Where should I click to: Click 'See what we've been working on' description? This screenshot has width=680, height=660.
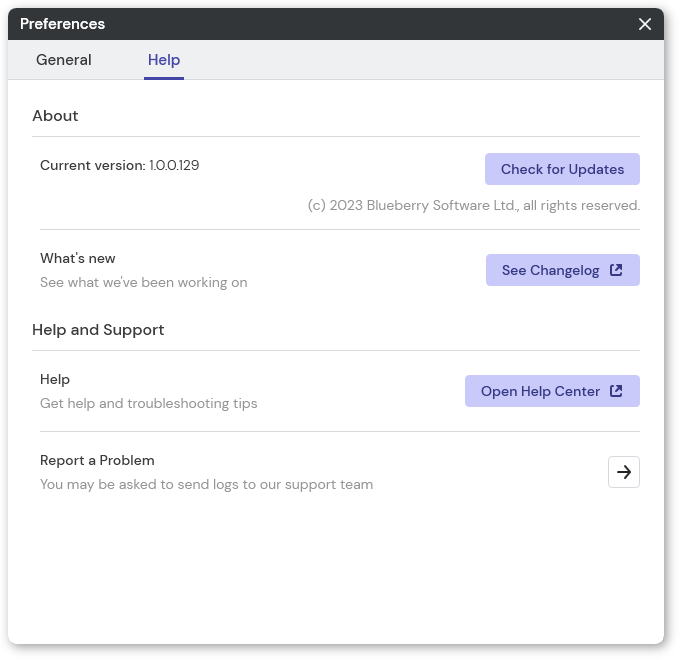coord(144,282)
